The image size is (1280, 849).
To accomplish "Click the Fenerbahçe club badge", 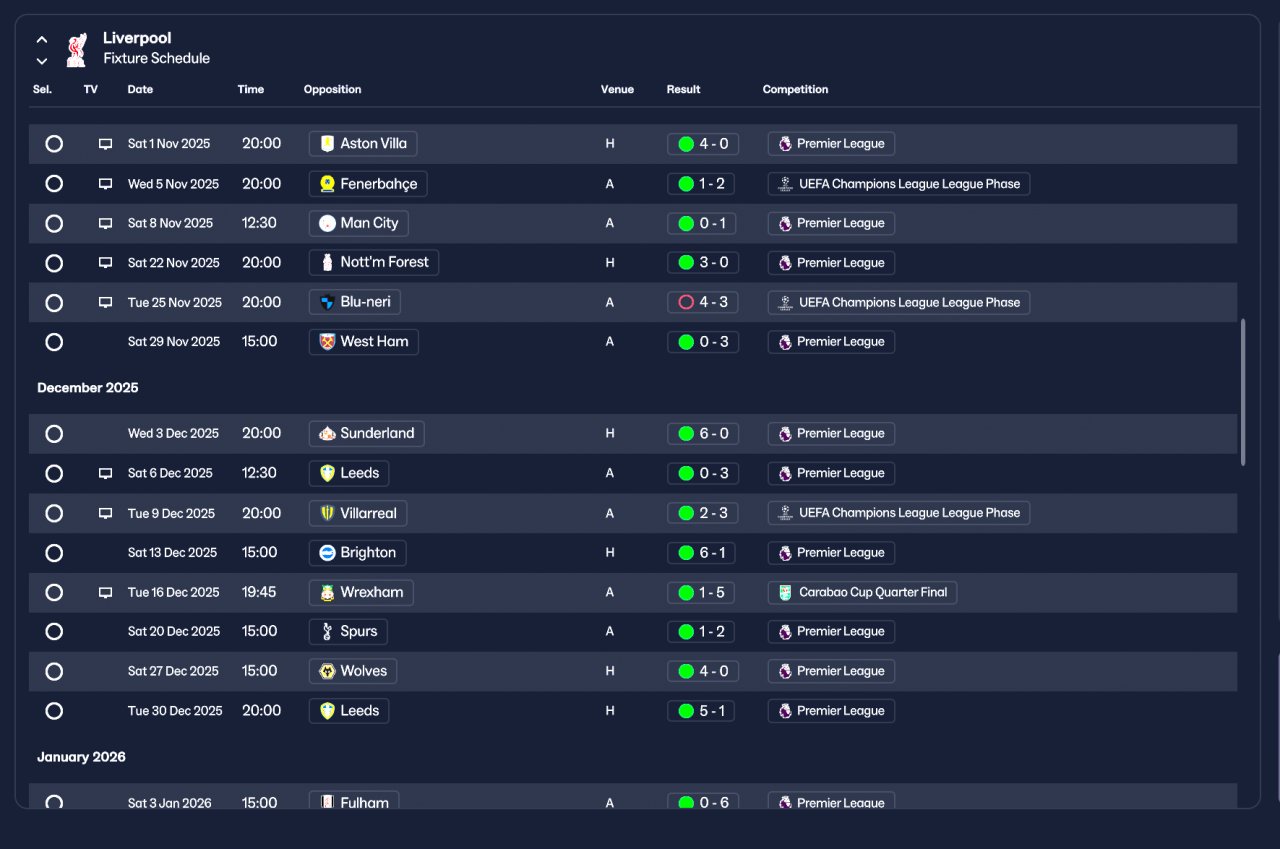I will click(x=327, y=184).
